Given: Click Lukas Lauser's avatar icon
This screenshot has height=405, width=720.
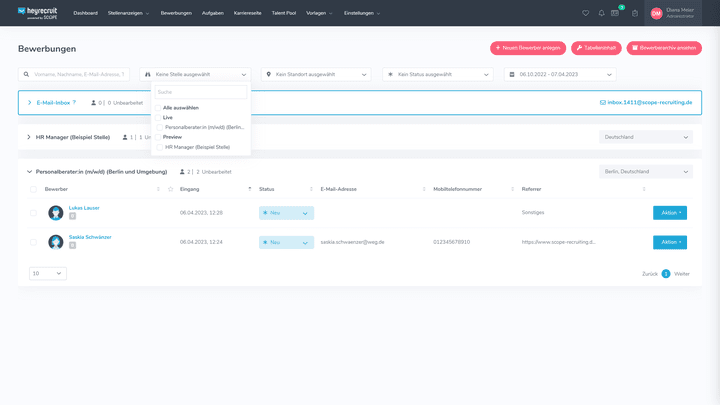Looking at the screenshot, I should 56,212.
